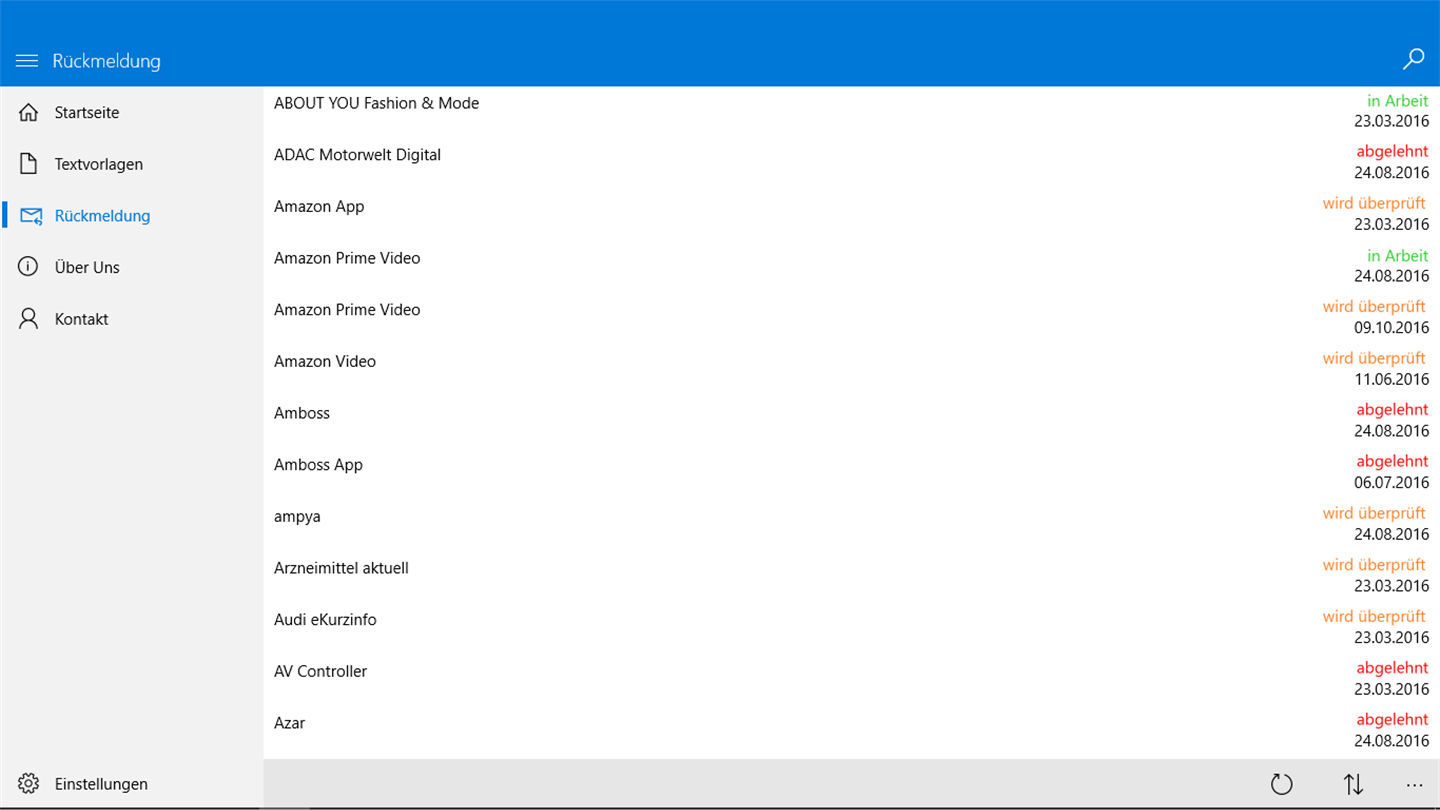
Task: Click 'wird überprüft' status of Amazon Video
Action: tap(1375, 359)
